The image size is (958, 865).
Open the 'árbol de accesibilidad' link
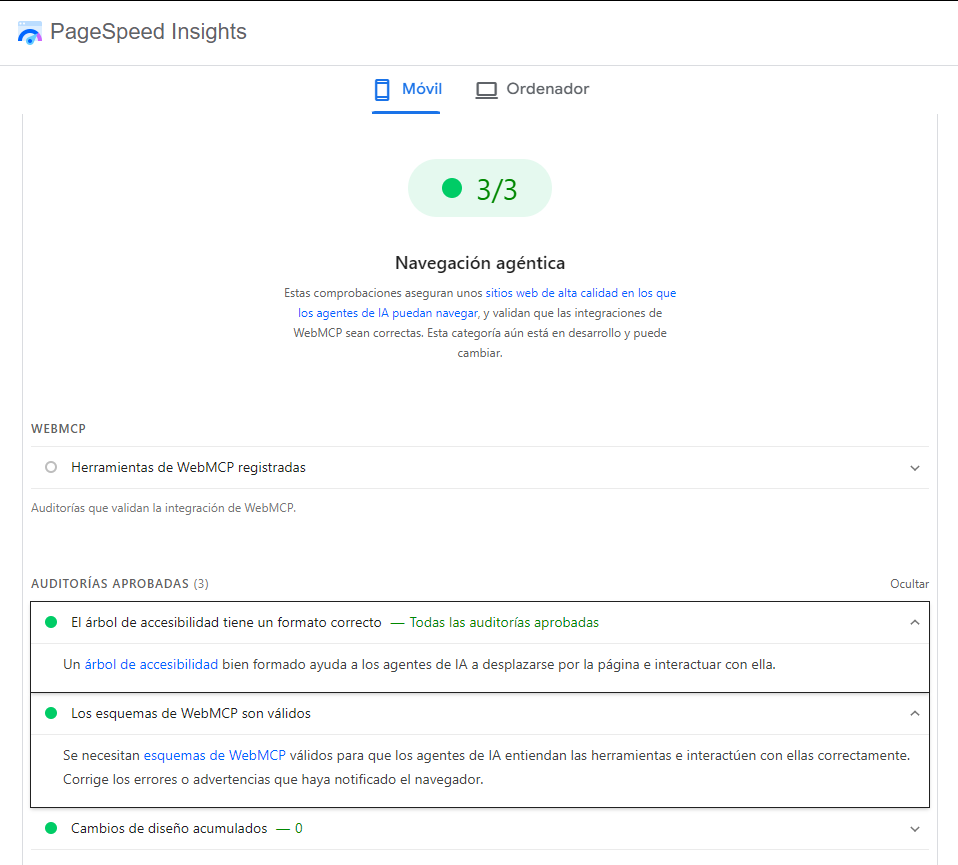pyautogui.click(x=151, y=665)
